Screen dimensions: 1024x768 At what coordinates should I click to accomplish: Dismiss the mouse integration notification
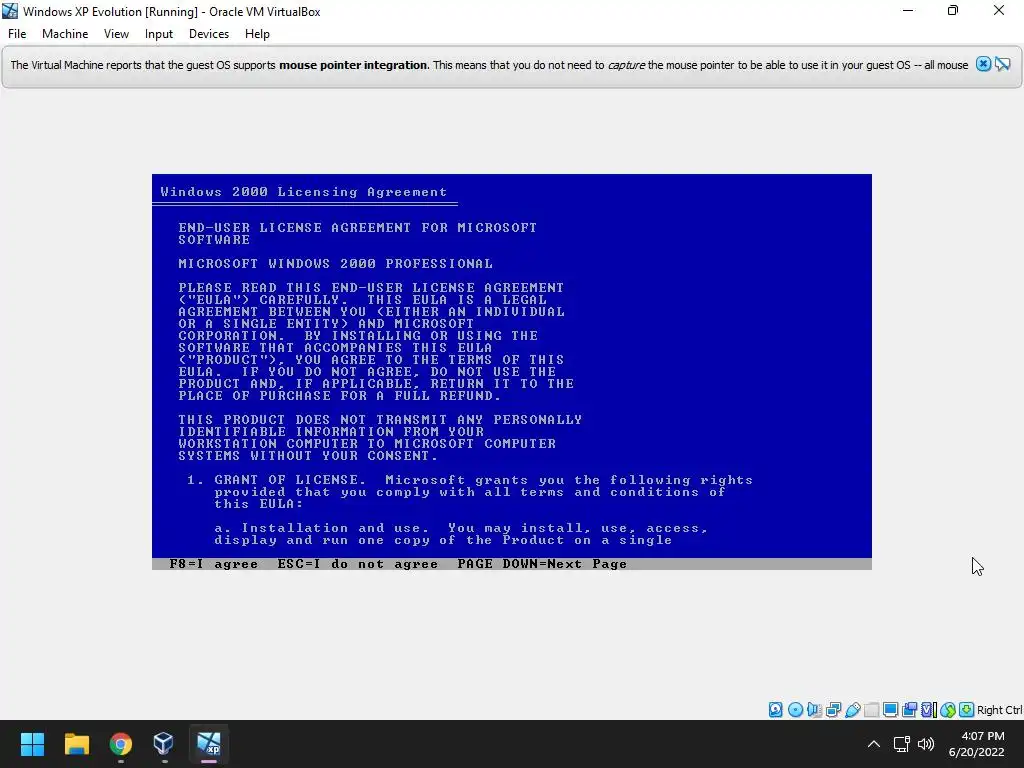[x=984, y=64]
